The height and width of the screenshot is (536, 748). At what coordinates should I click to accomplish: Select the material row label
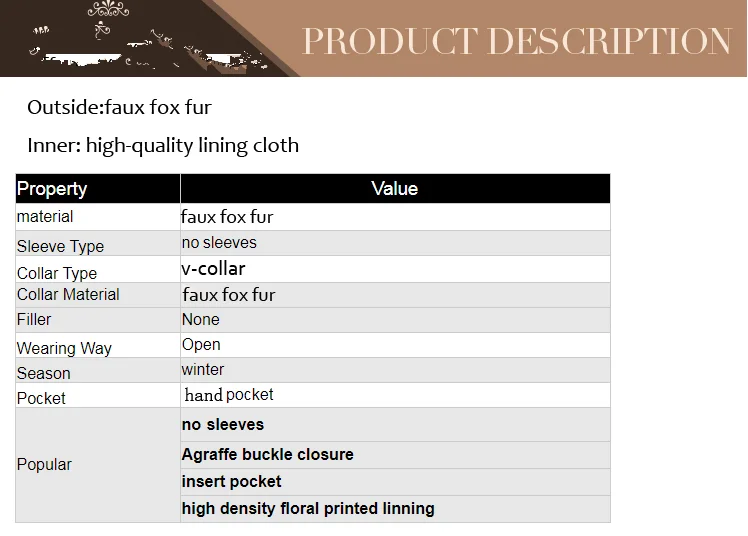[45, 216]
